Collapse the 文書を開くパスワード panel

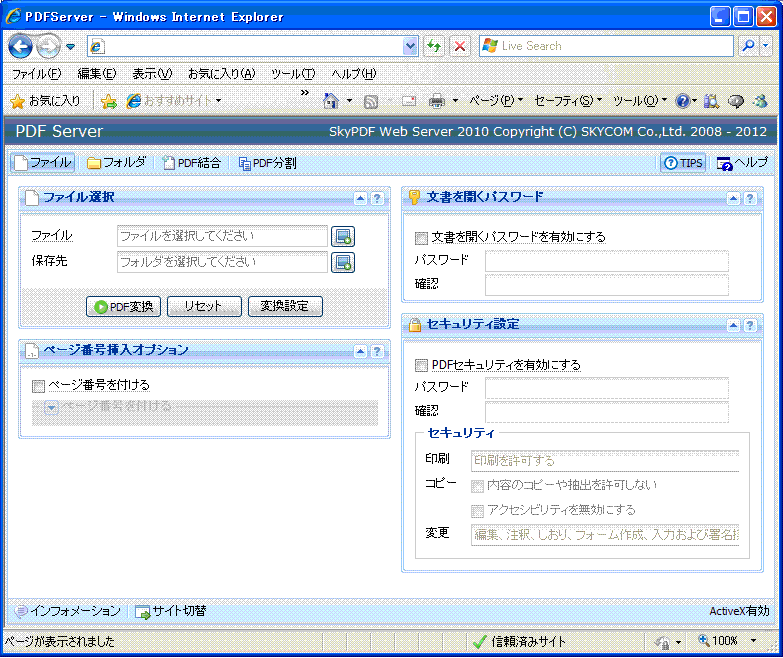click(x=732, y=198)
